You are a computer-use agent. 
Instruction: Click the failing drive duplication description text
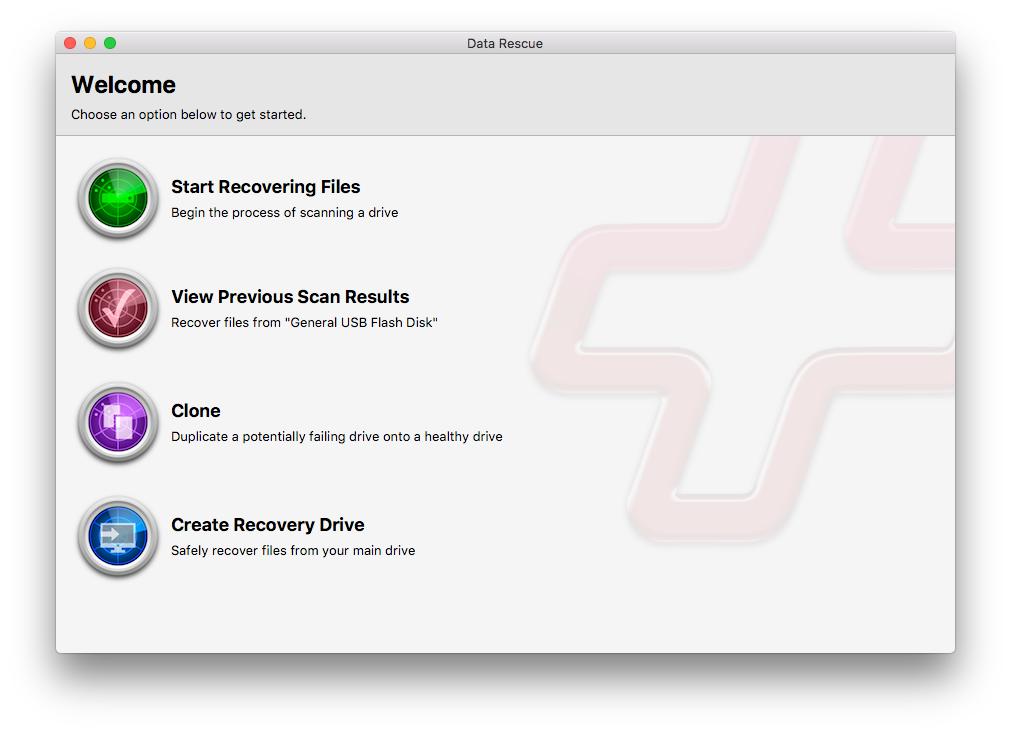click(x=336, y=436)
